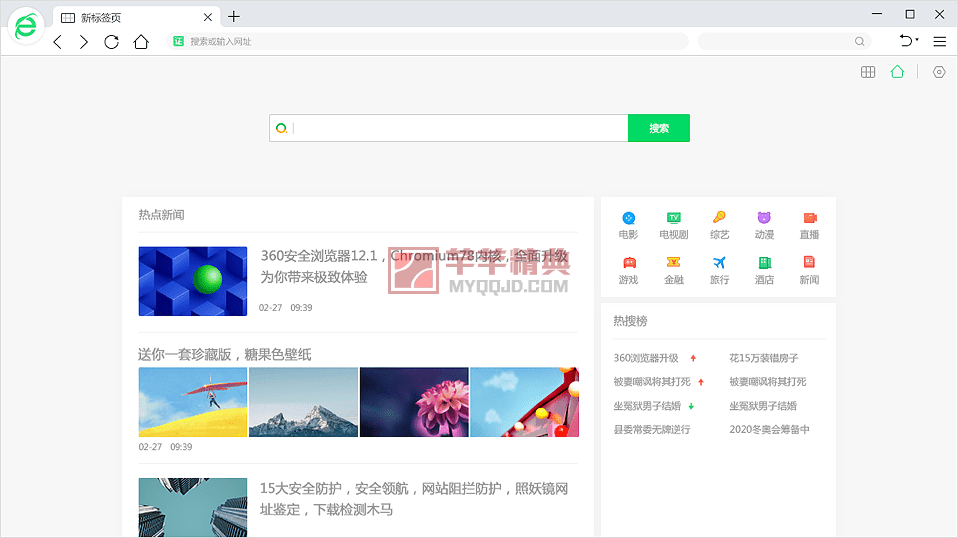Go forward with the forward arrow
The image size is (958, 538).
coord(84,42)
